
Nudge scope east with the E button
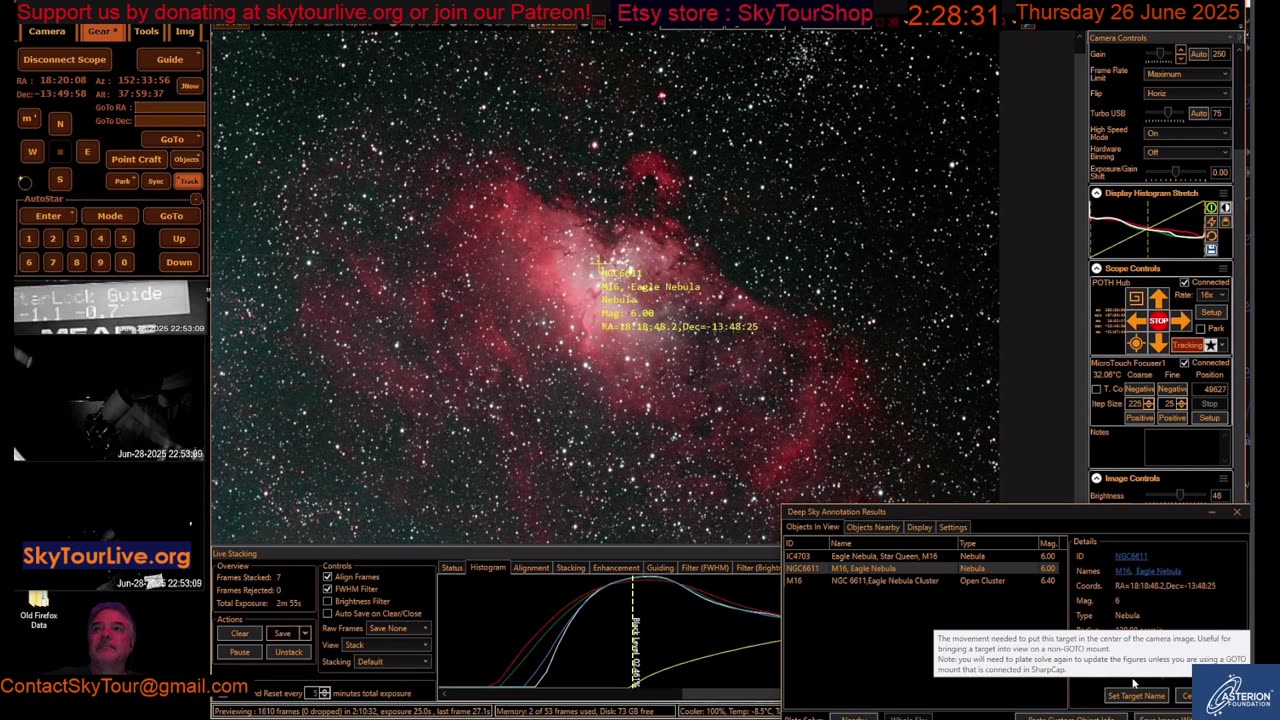pyautogui.click(x=87, y=152)
